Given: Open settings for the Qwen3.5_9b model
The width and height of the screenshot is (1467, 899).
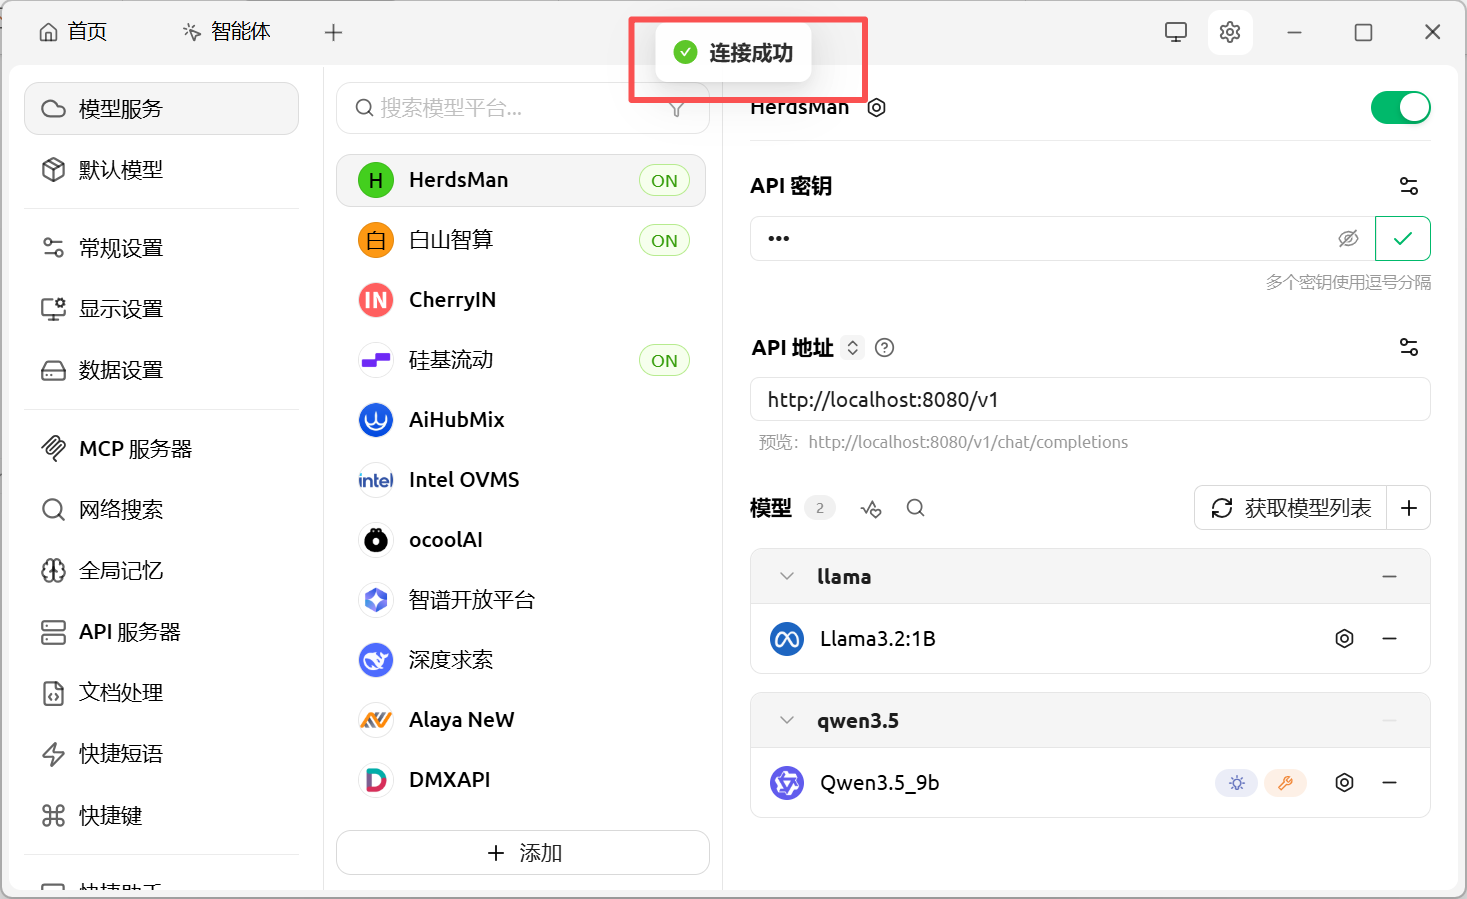Looking at the screenshot, I should [x=1345, y=783].
